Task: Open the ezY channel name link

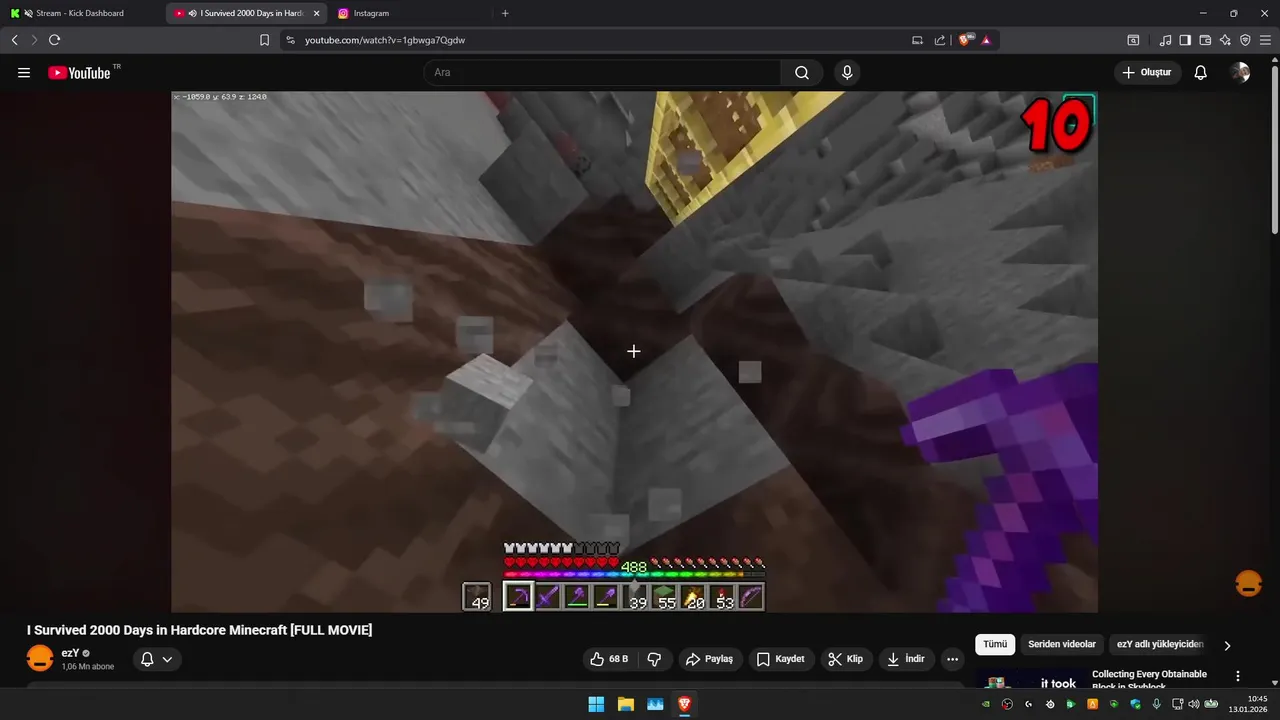Action: 70,653
